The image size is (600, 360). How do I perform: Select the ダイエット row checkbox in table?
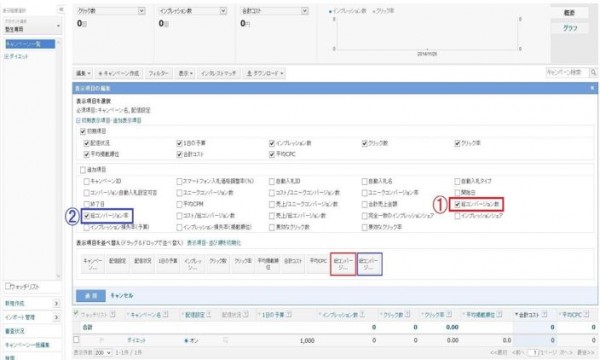click(76, 340)
